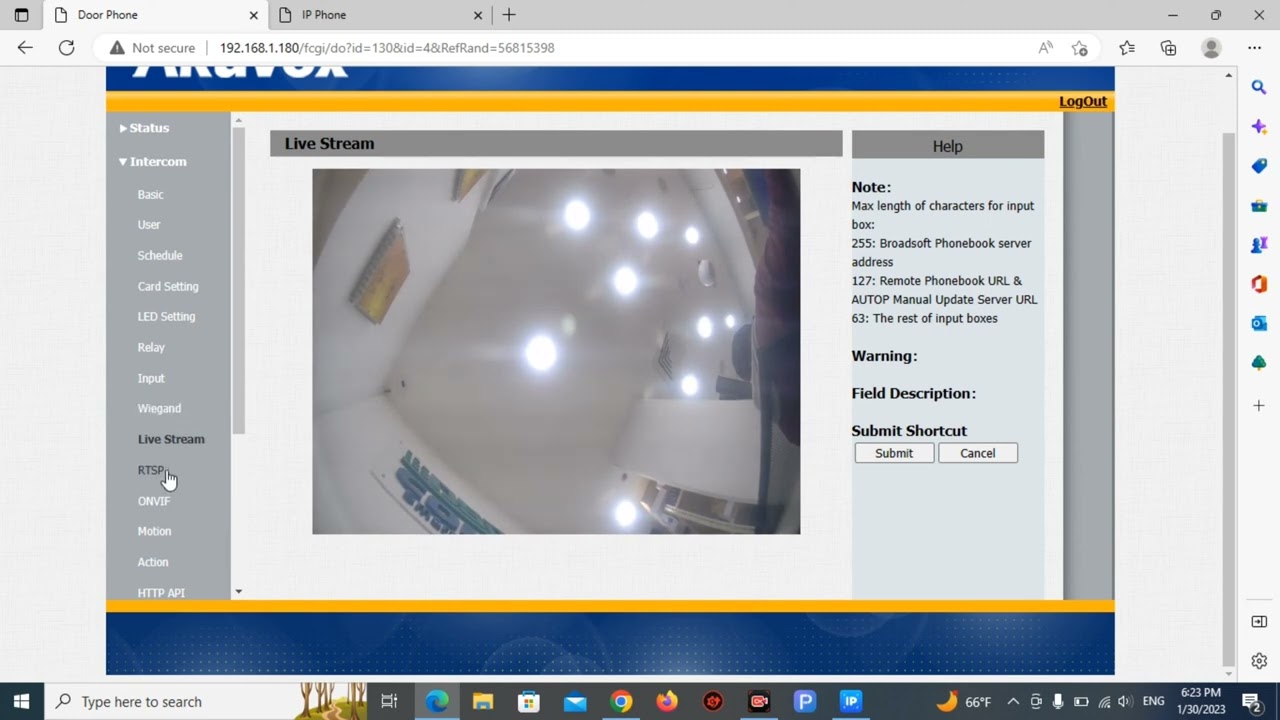The image size is (1280, 720).
Task: Open the blue IP app taskbar icon
Action: (x=851, y=701)
